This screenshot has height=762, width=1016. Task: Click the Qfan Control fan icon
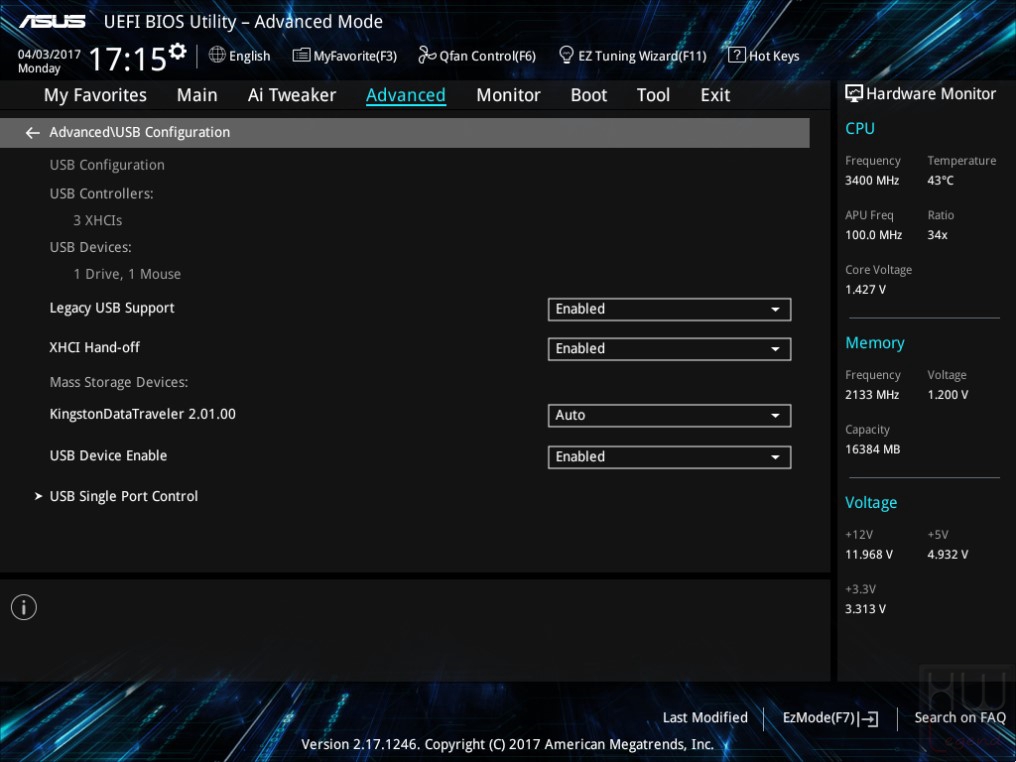tap(427, 55)
